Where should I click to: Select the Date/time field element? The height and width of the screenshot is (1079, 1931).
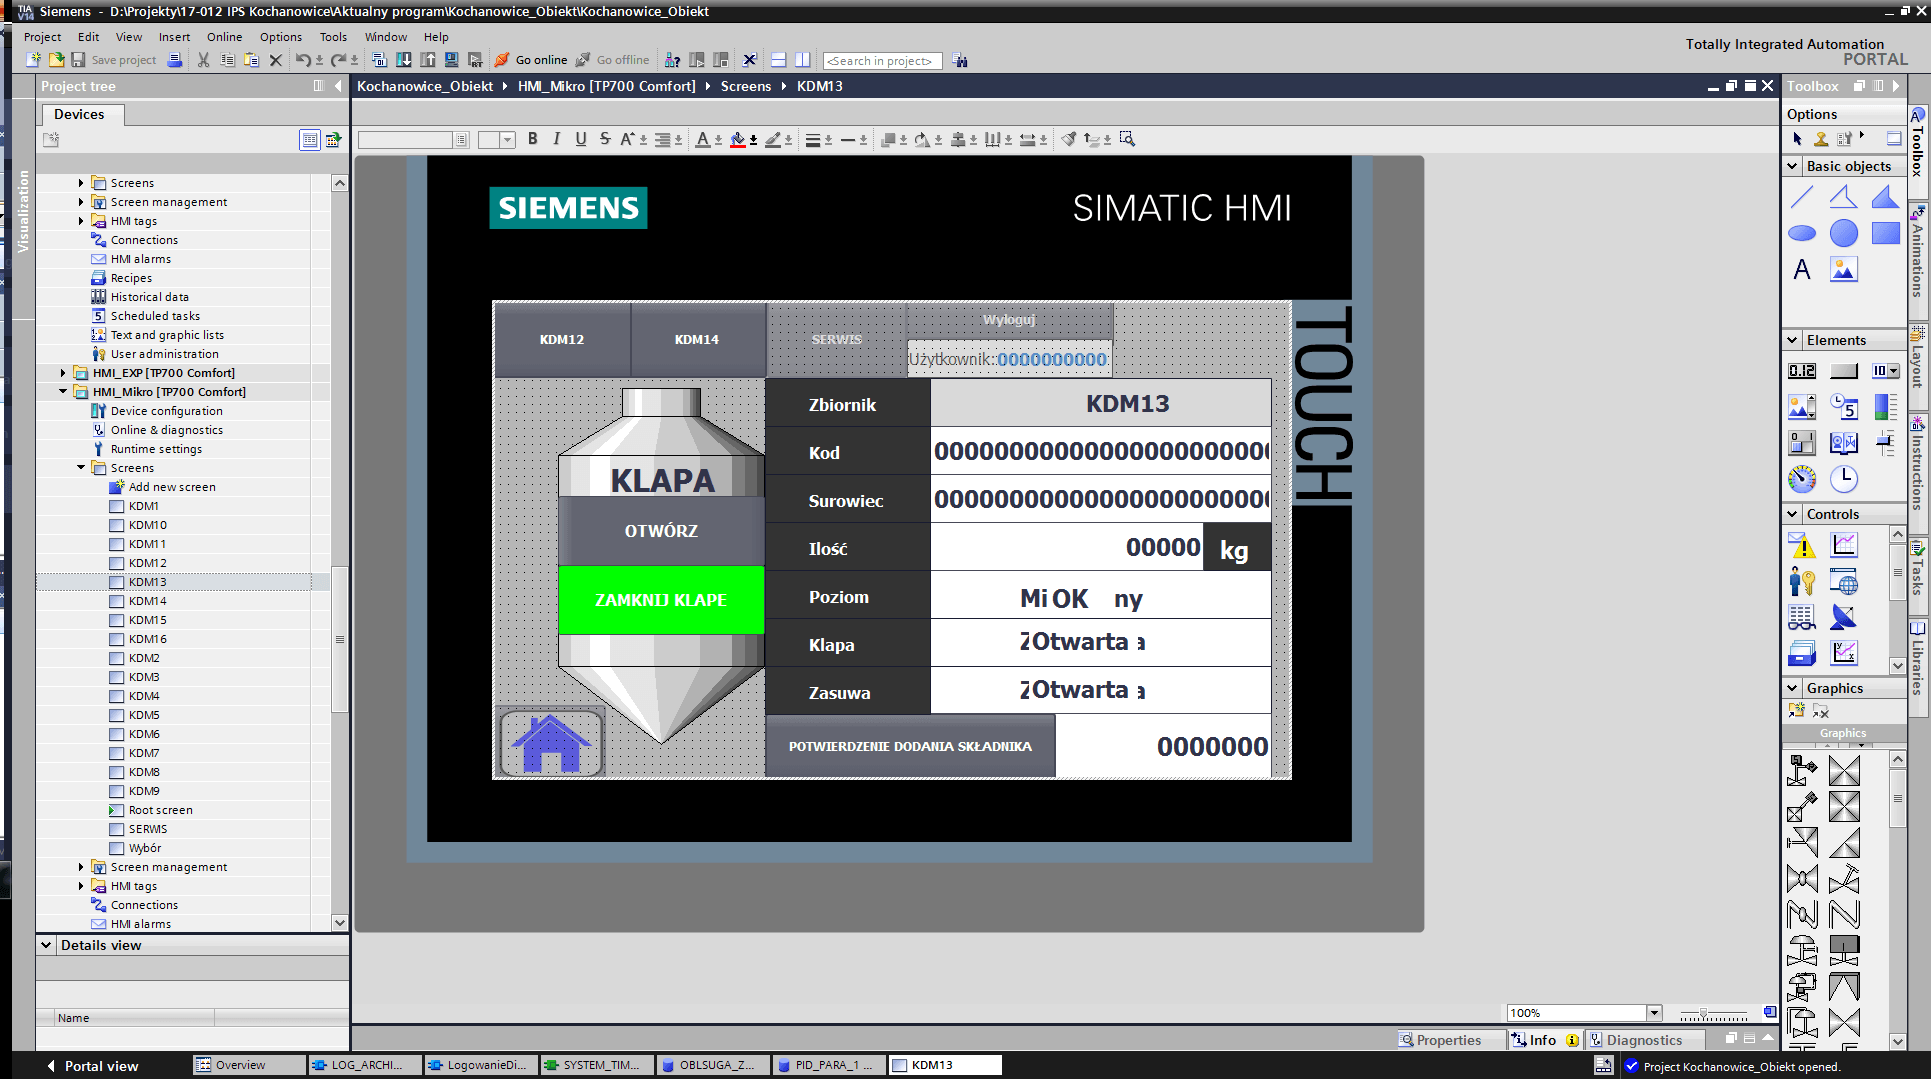click(1843, 407)
